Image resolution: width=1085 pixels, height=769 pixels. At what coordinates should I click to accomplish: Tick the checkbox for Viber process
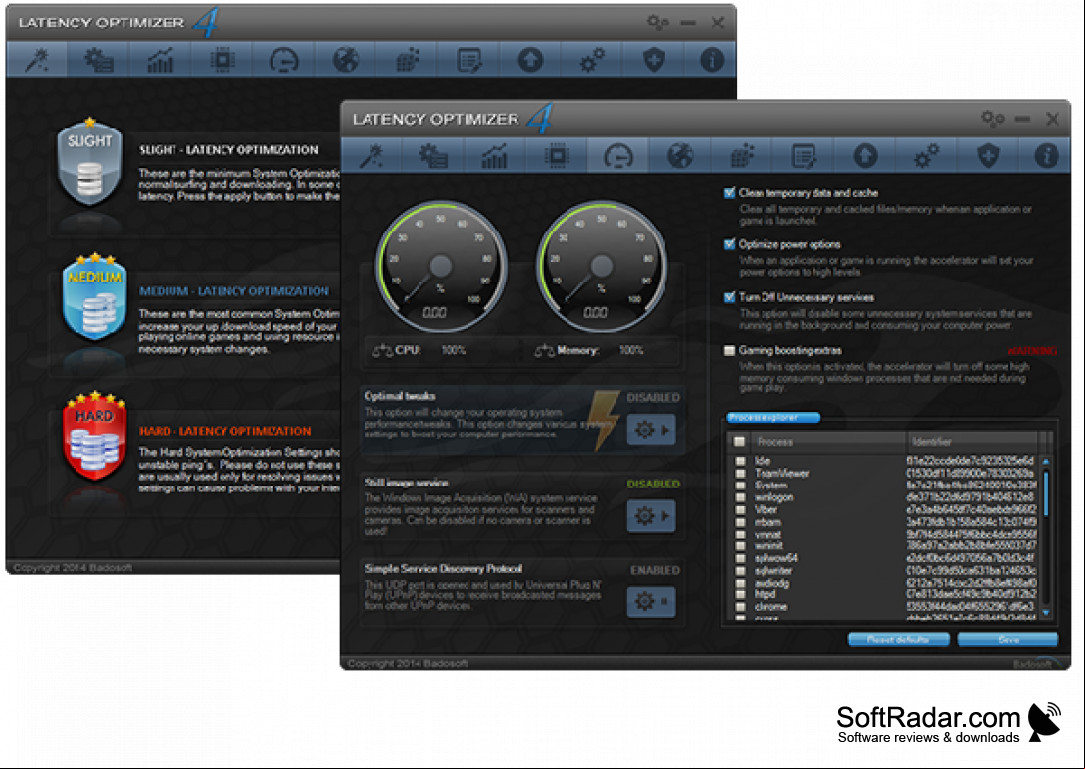click(x=740, y=509)
